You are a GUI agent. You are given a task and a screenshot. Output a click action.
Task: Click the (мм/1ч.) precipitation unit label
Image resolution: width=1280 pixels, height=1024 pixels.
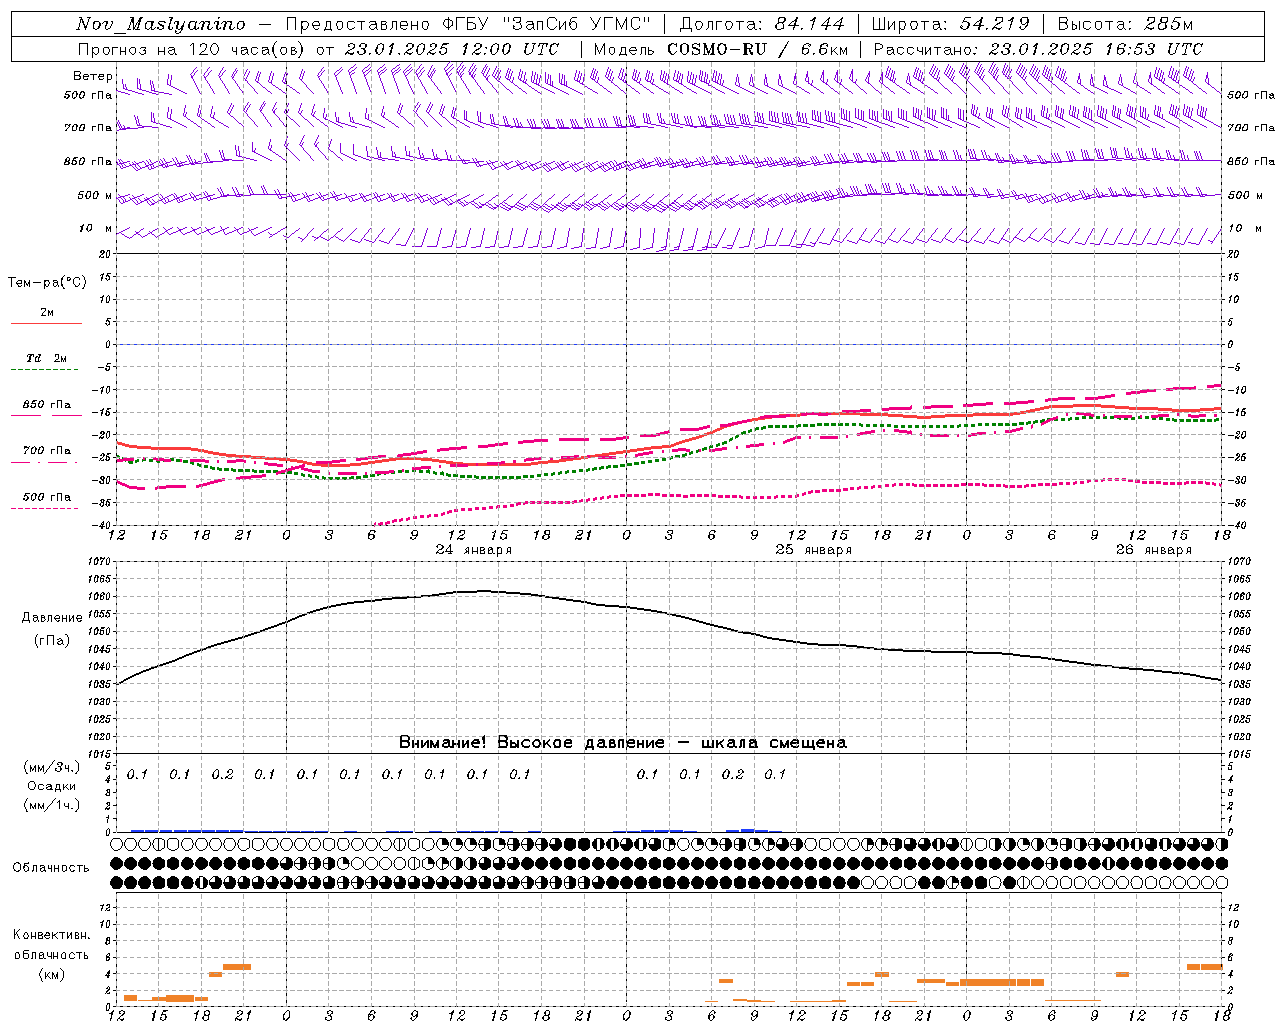click(52, 805)
